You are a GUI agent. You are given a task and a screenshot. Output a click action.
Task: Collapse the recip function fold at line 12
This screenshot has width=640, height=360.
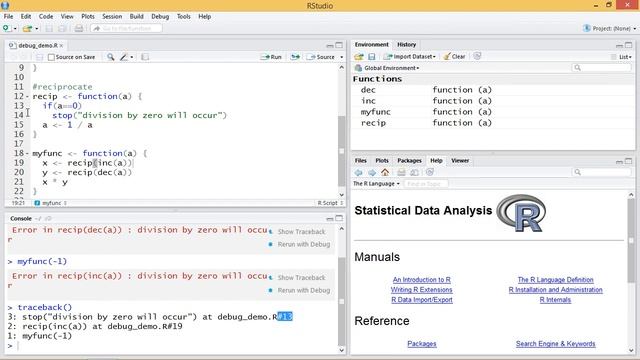pyautogui.click(x=27, y=97)
